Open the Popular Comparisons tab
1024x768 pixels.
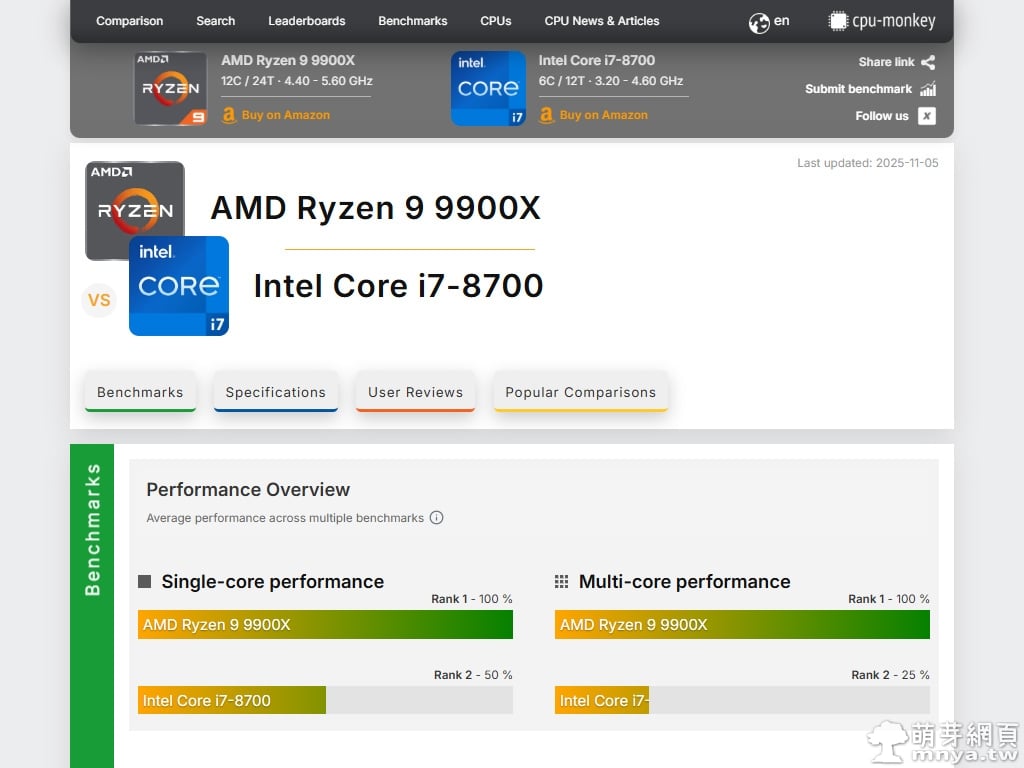pos(580,392)
